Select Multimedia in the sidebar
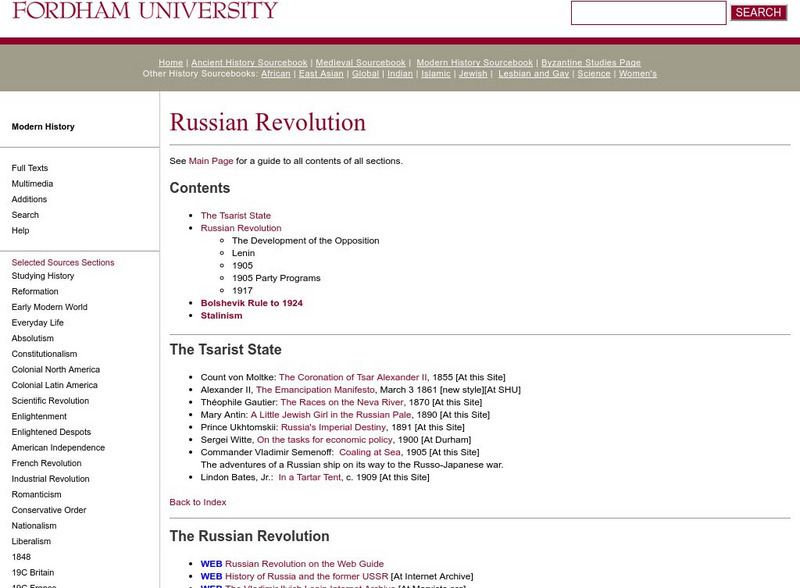 (x=33, y=184)
